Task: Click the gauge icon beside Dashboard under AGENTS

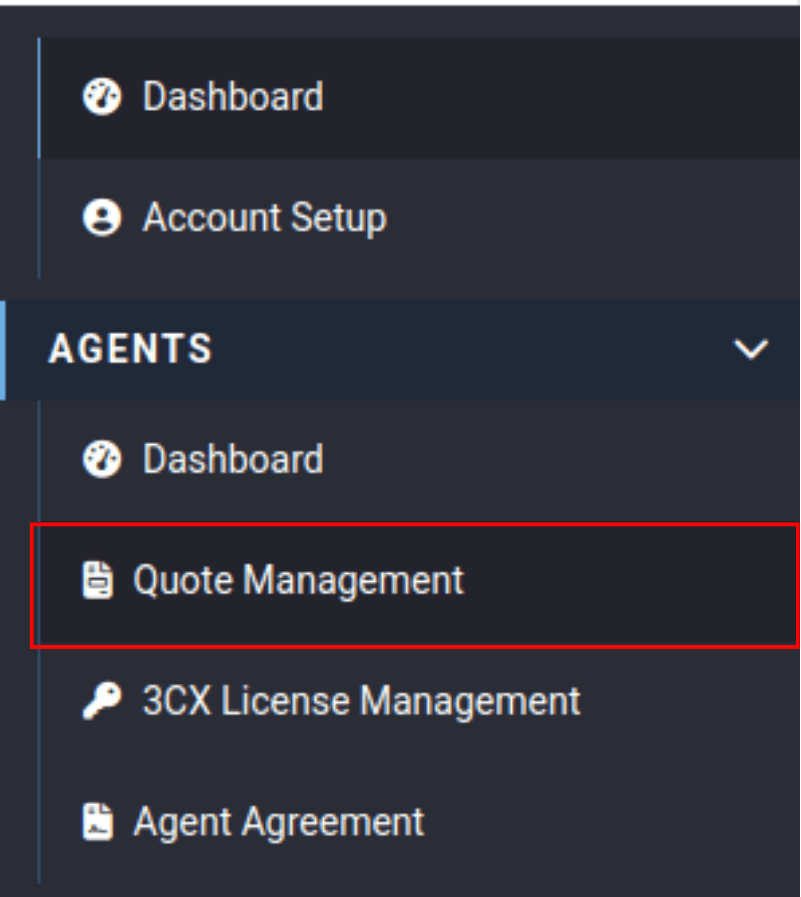Action: 102,459
